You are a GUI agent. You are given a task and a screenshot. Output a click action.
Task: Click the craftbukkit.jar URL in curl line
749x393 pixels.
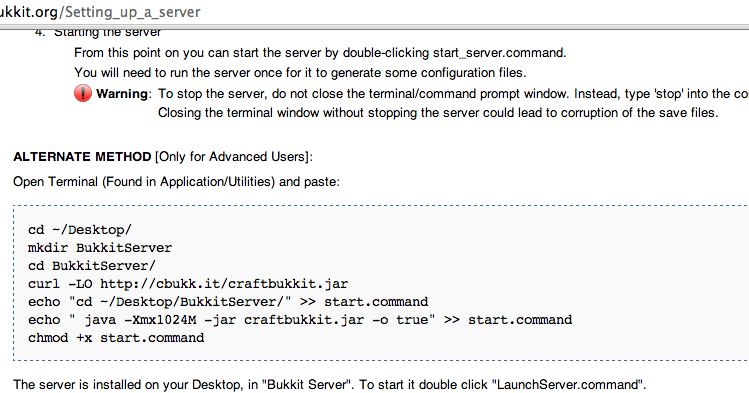pyautogui.click(x=224, y=284)
